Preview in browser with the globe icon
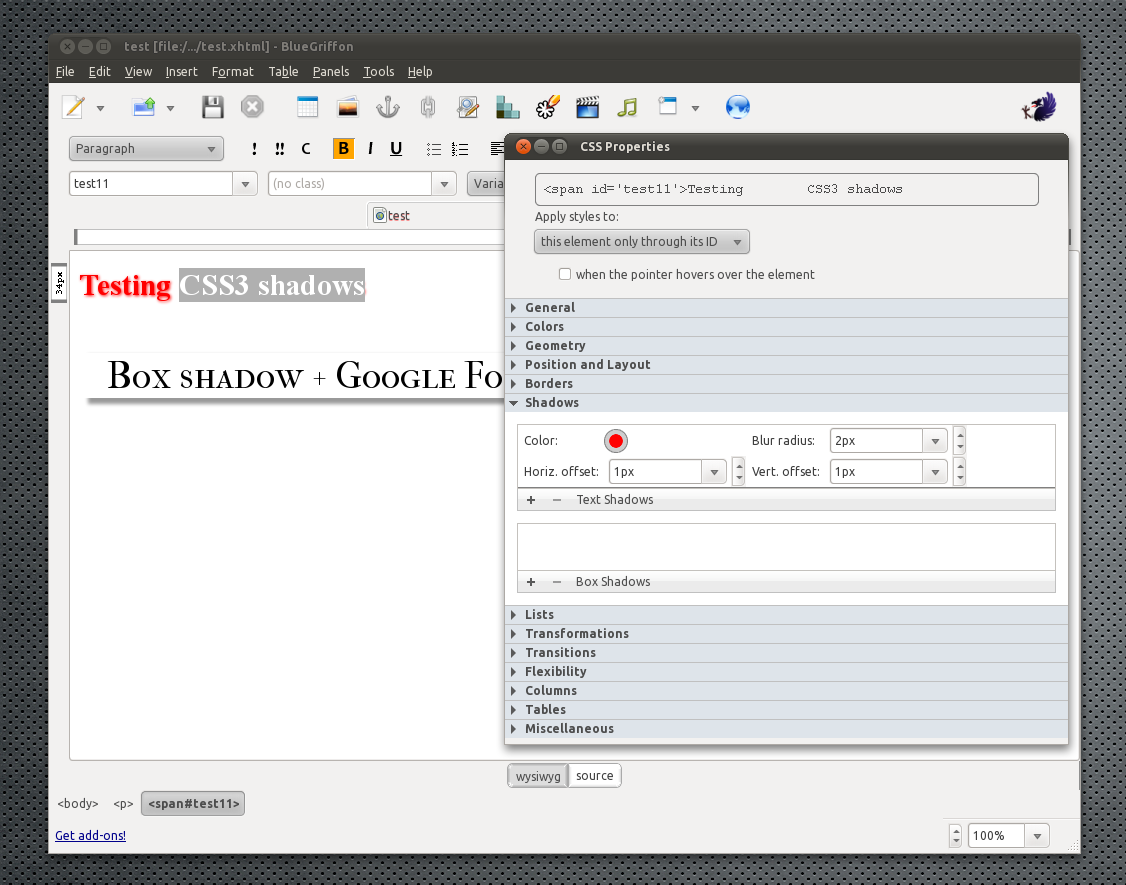Image resolution: width=1126 pixels, height=885 pixels. coord(738,107)
